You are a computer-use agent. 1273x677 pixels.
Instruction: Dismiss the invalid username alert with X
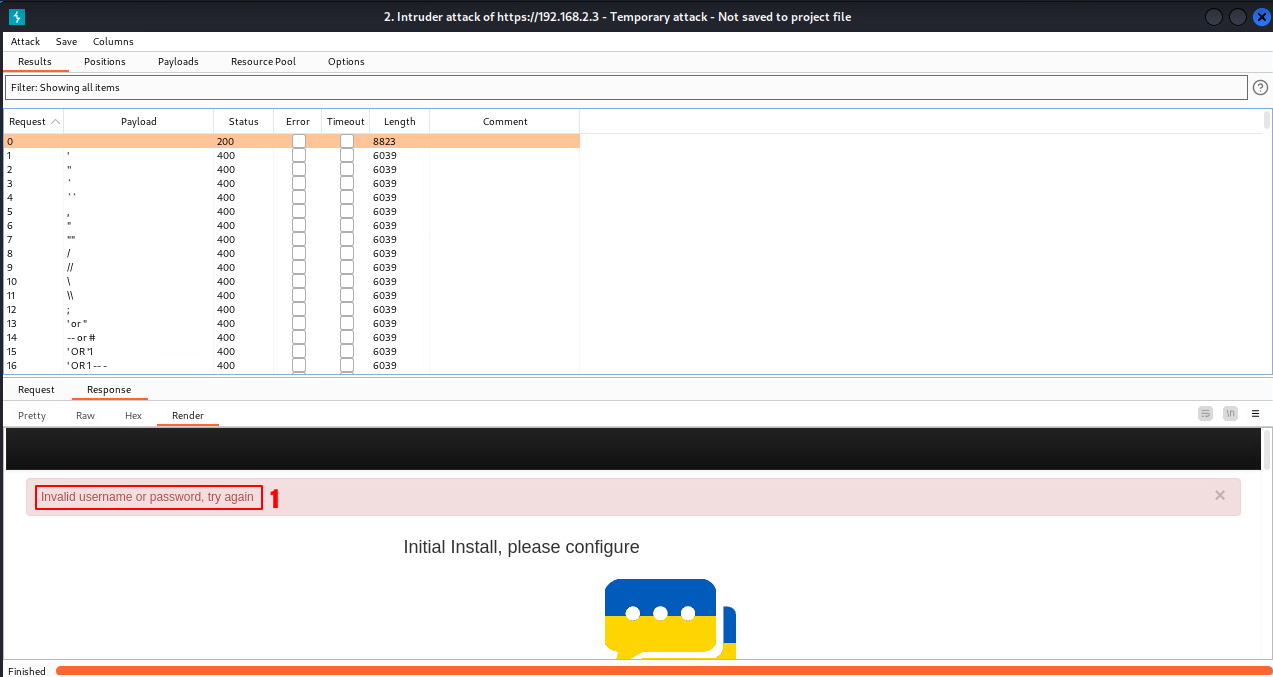point(1219,496)
